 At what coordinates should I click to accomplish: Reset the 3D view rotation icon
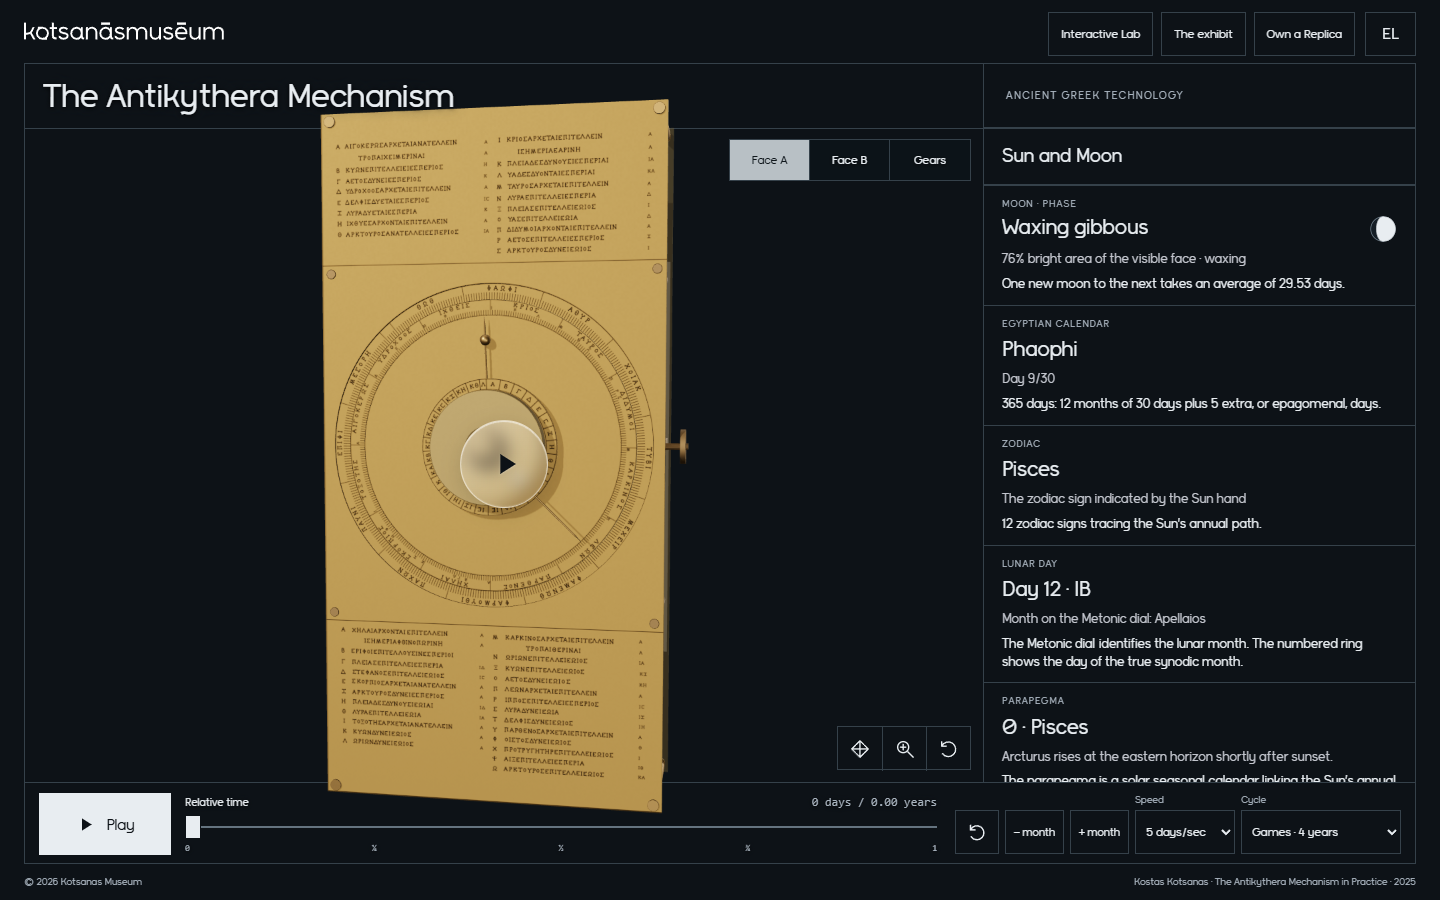click(949, 748)
